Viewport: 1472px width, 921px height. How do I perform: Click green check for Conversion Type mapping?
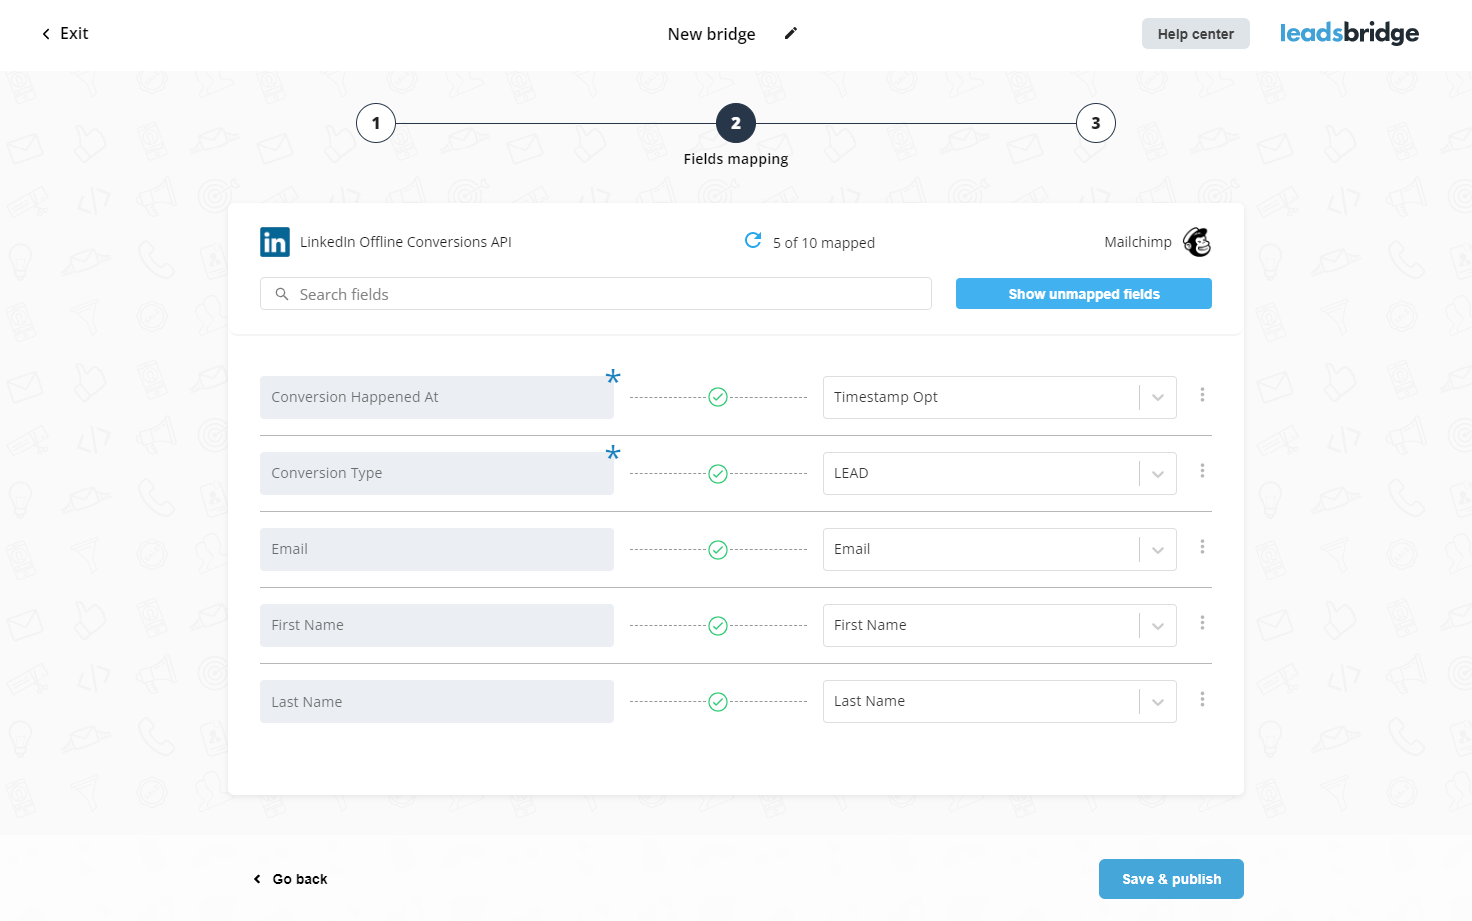[718, 474]
